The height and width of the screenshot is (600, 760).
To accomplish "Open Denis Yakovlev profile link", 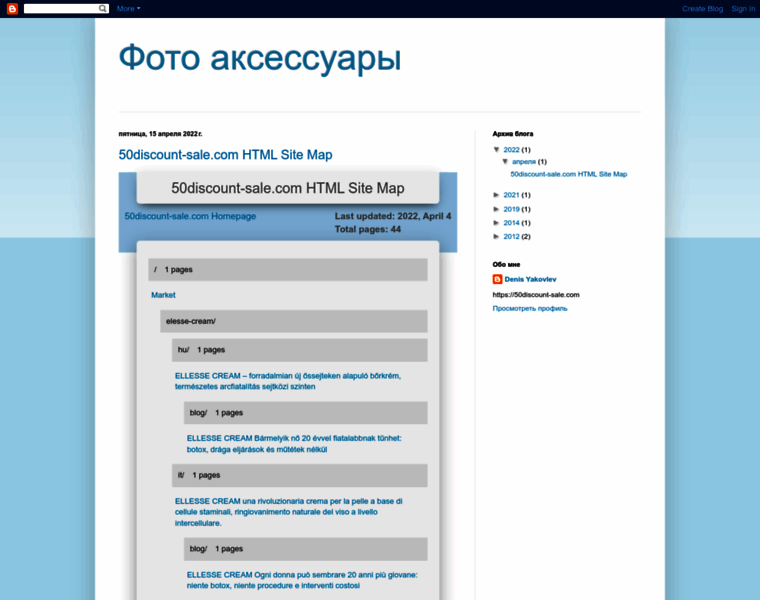I will click(x=530, y=279).
